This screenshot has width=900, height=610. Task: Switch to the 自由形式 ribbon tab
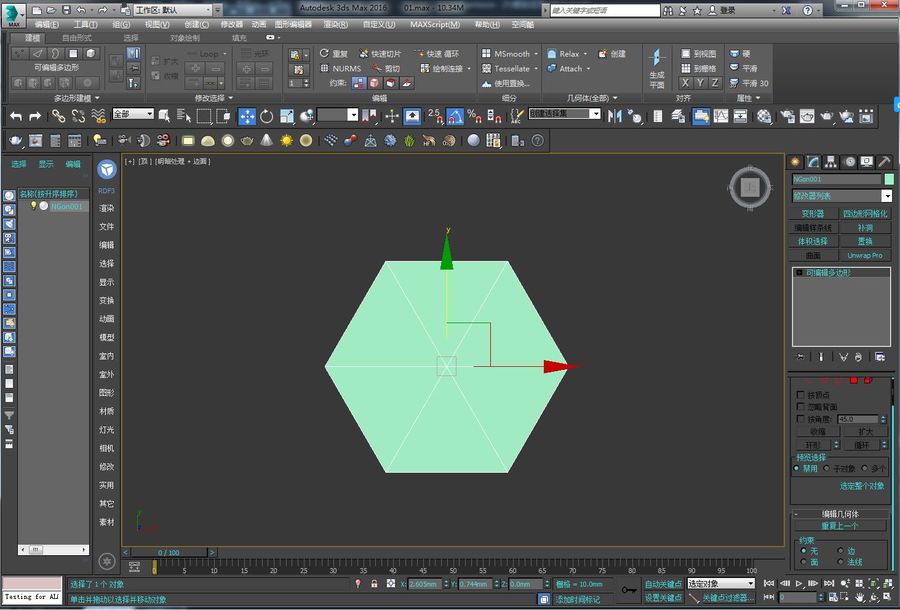[76, 38]
